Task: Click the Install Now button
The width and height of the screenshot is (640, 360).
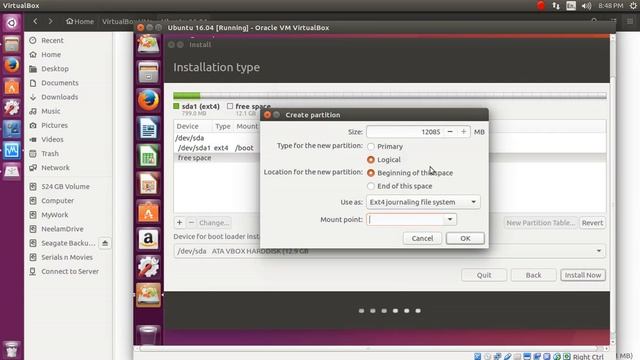Action: [582, 275]
